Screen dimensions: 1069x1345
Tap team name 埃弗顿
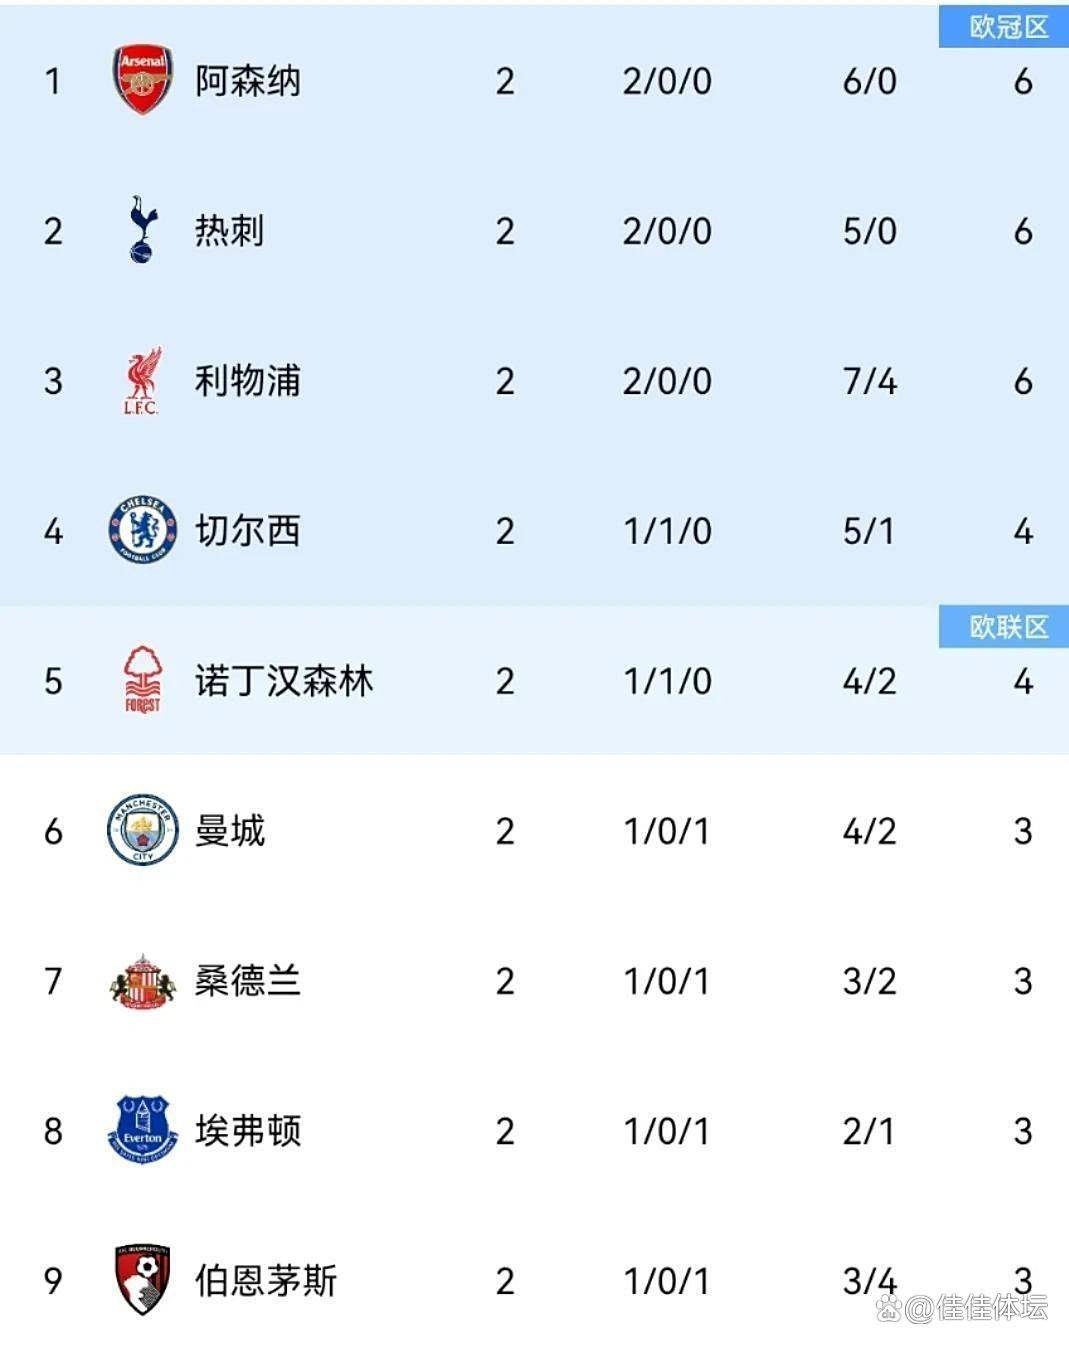coord(247,1131)
